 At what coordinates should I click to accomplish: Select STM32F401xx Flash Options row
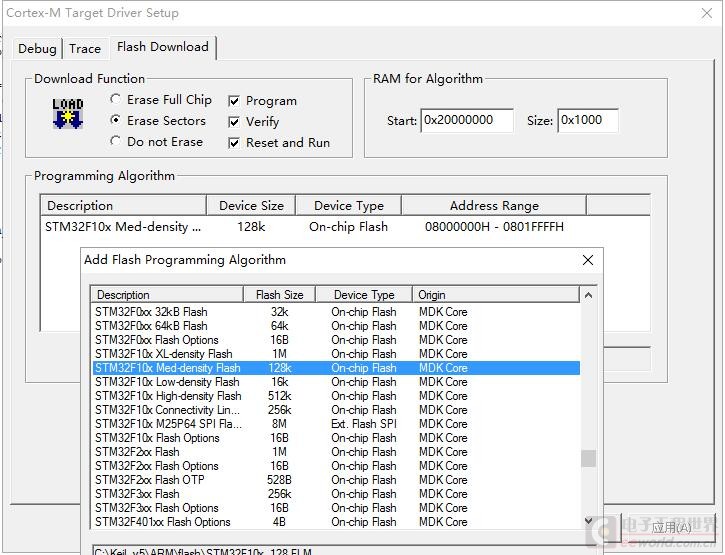tap(336, 522)
